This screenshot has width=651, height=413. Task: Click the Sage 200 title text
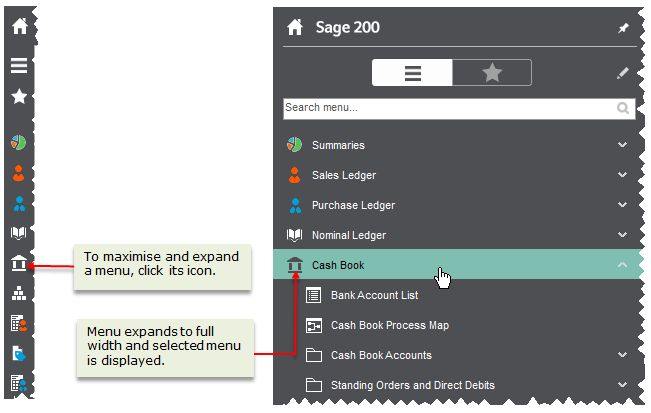348,27
